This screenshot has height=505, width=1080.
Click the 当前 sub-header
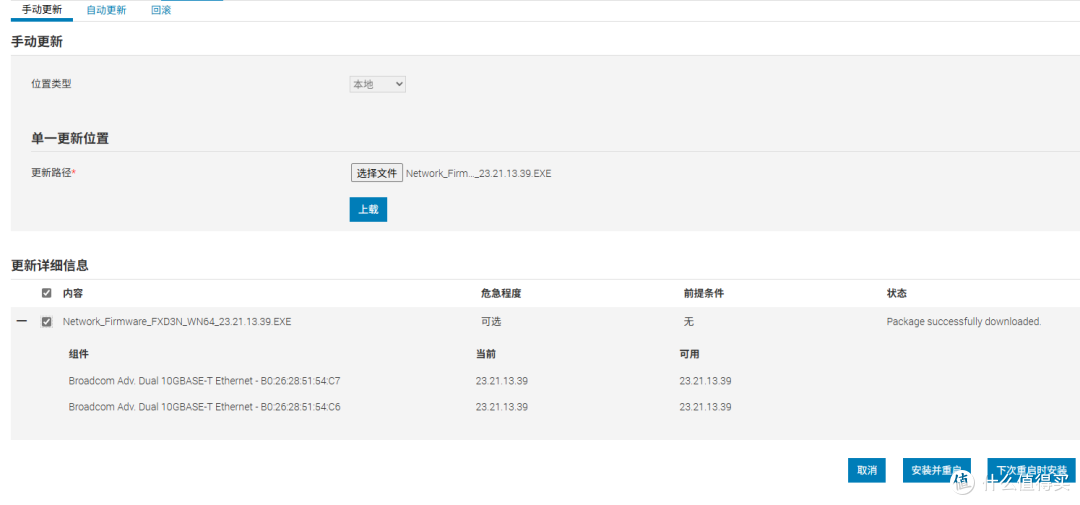pos(486,354)
